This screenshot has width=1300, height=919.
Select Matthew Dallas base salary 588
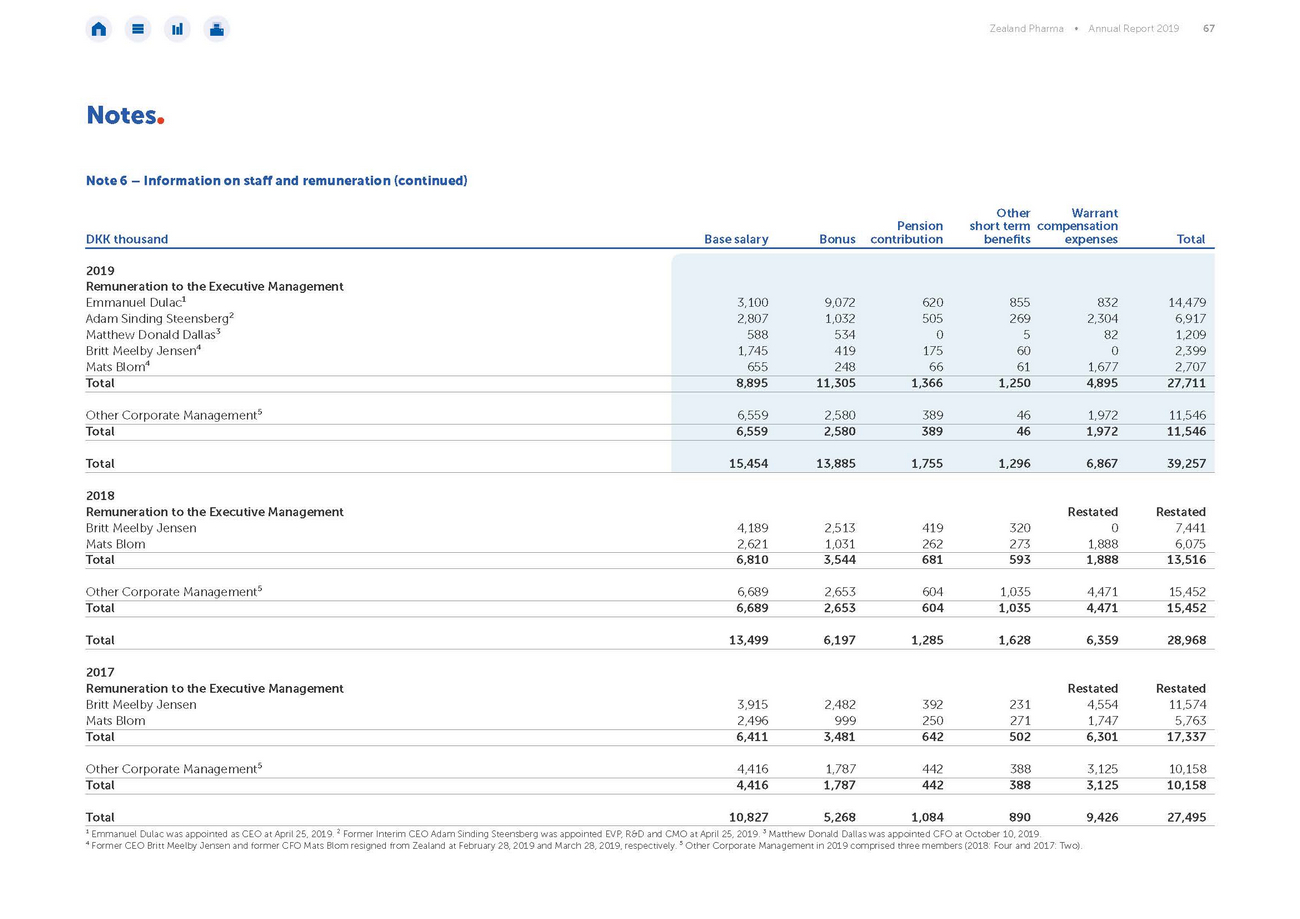click(x=757, y=334)
